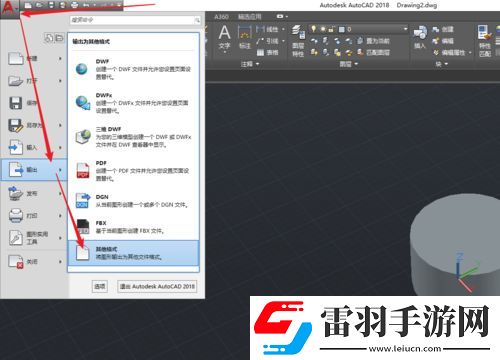The image size is (500, 360).
Task: Click the black FBX file icon
Action: pos(83,226)
